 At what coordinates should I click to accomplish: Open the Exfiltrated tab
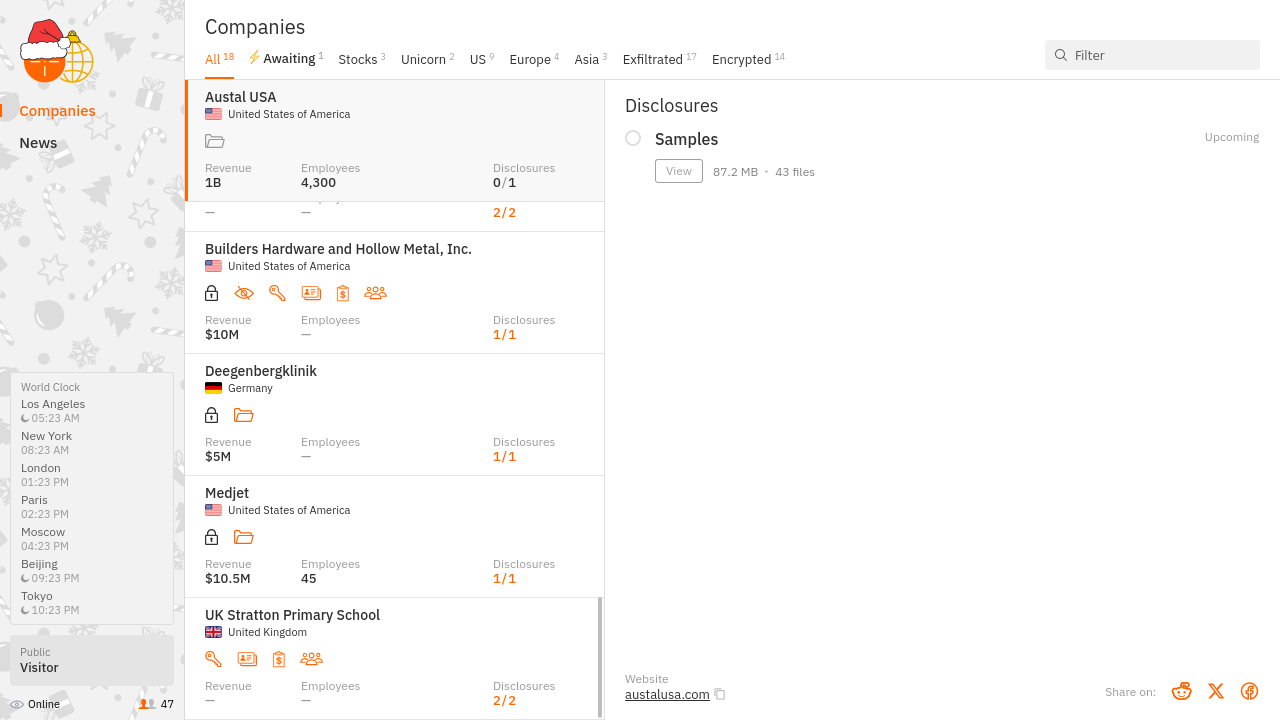(660, 59)
